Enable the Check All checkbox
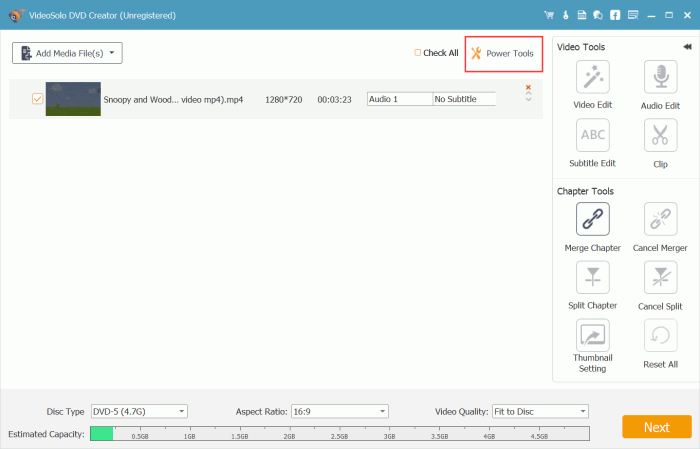Screen dimensions: 700x449 pyautogui.click(x=417, y=53)
